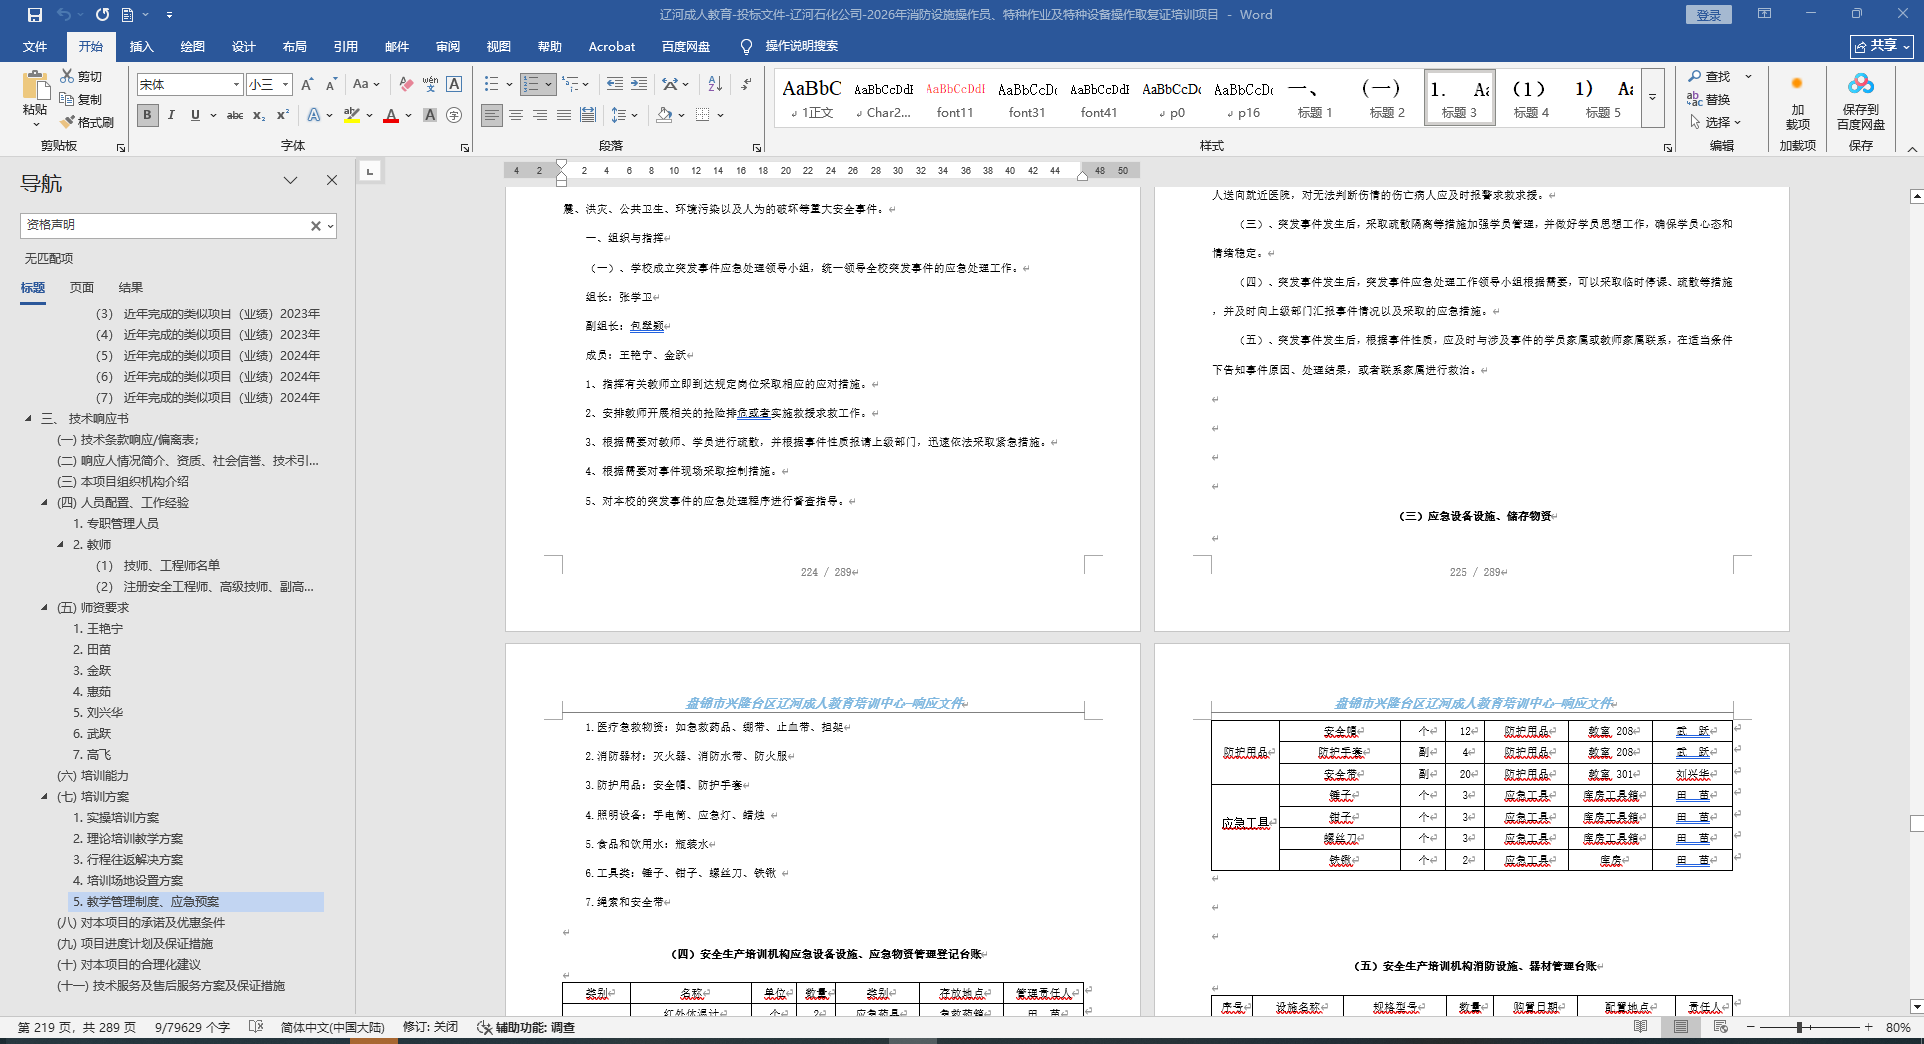
Task: Click the 登录 sign-in button
Action: click(x=1708, y=15)
